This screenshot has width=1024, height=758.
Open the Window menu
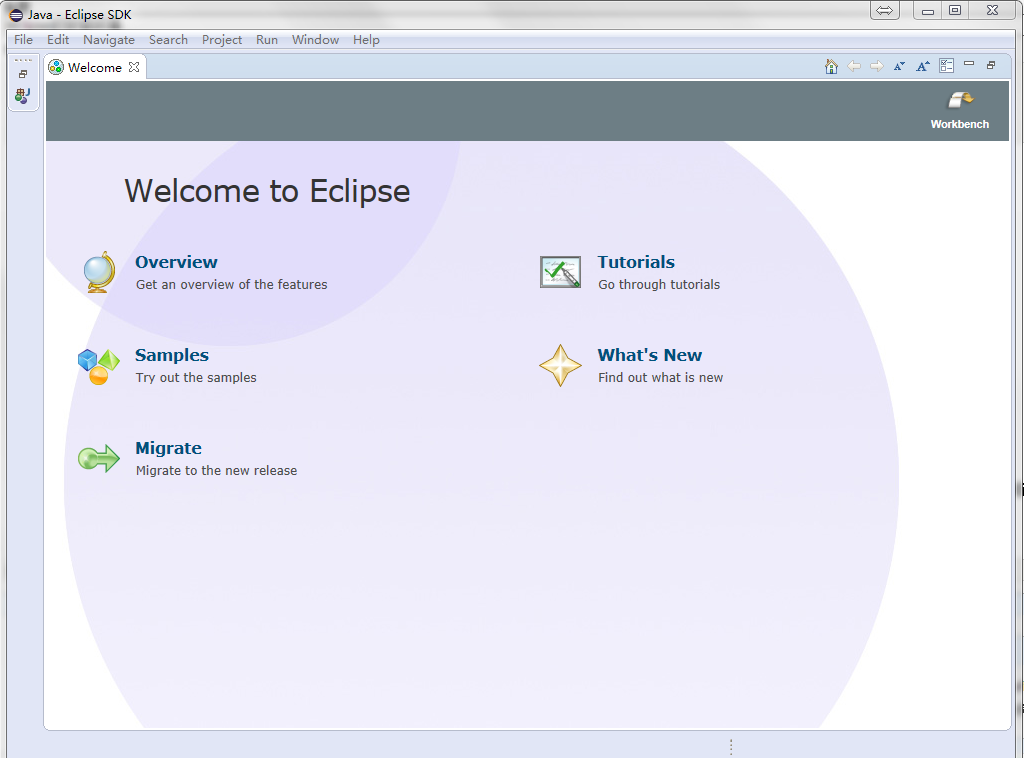point(315,40)
